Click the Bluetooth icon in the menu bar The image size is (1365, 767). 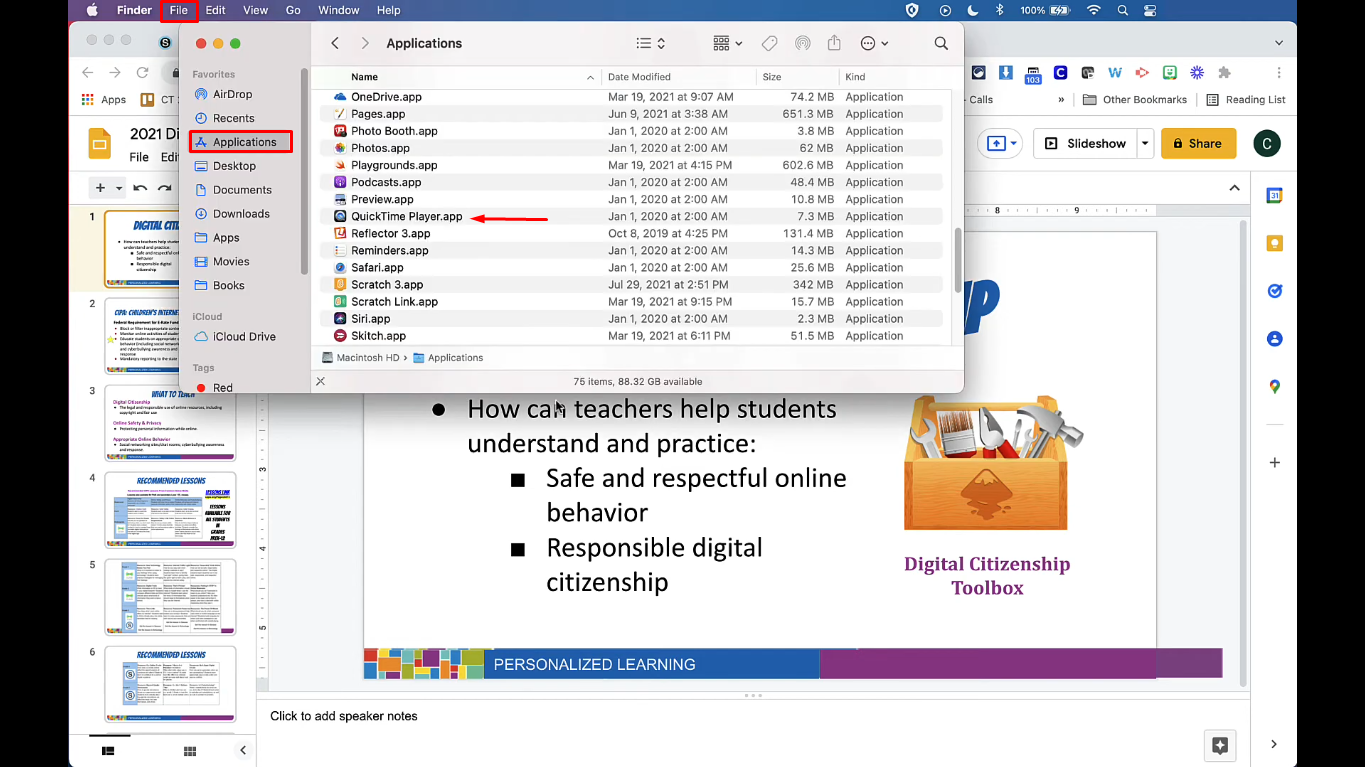click(x=999, y=10)
